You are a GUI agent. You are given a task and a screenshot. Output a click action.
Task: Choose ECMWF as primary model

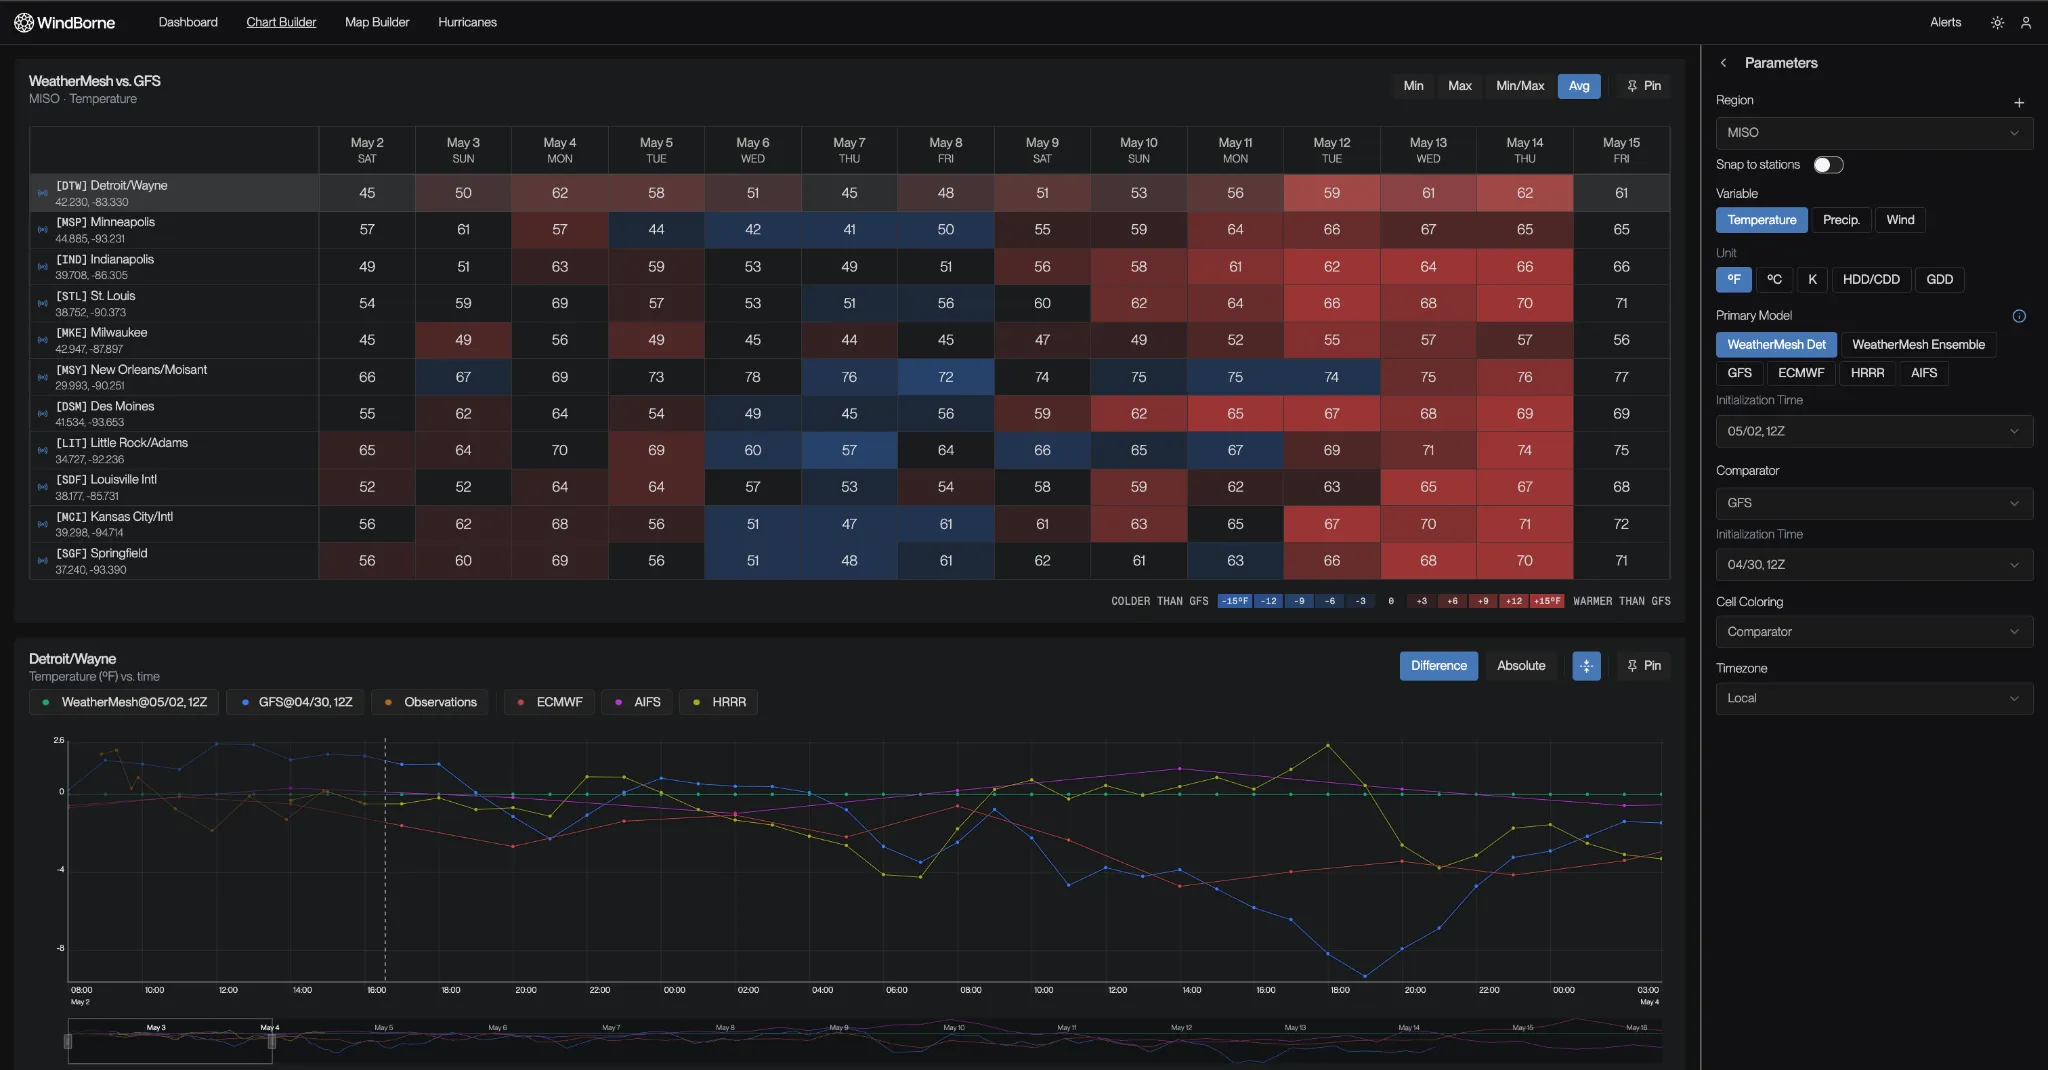pos(1801,373)
